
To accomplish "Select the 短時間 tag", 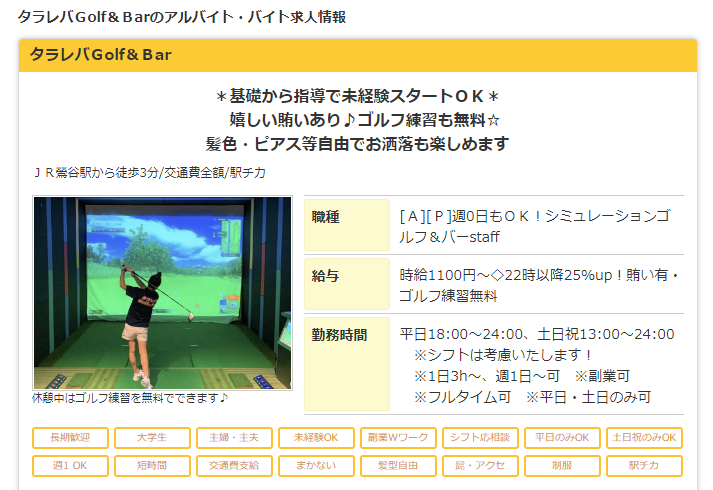I will (x=153, y=466).
